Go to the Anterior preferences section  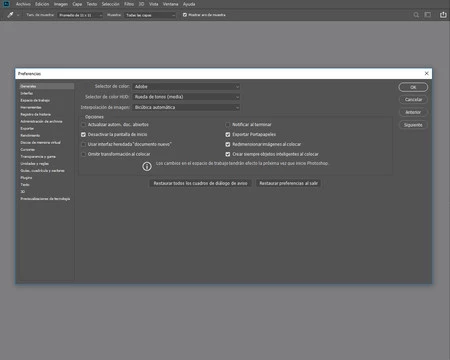413,112
